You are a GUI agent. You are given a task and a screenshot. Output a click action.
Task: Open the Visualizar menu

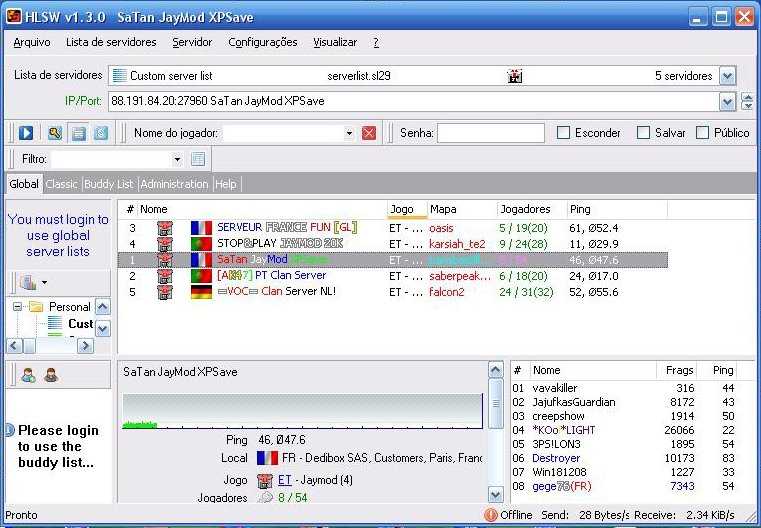(x=335, y=42)
